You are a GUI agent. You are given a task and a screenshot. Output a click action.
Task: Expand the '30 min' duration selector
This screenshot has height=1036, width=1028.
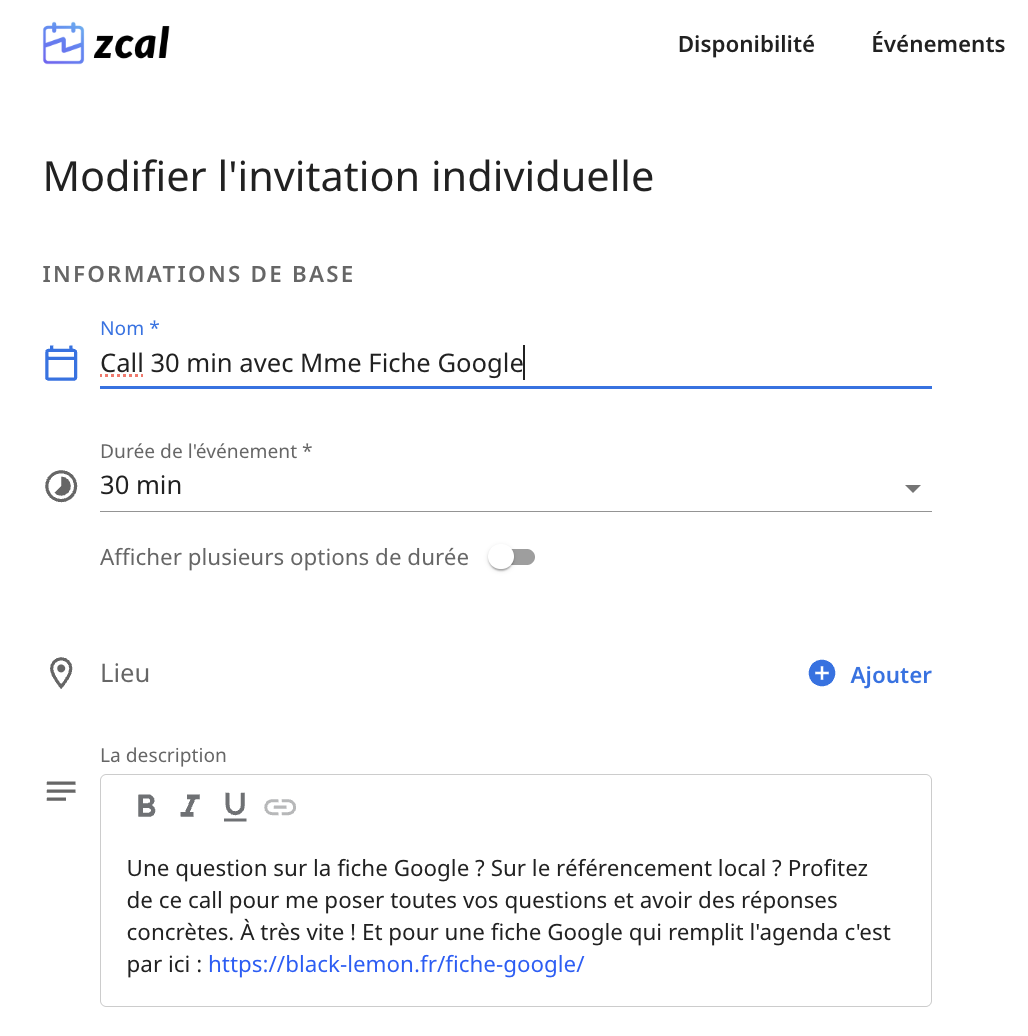[x=912, y=488]
